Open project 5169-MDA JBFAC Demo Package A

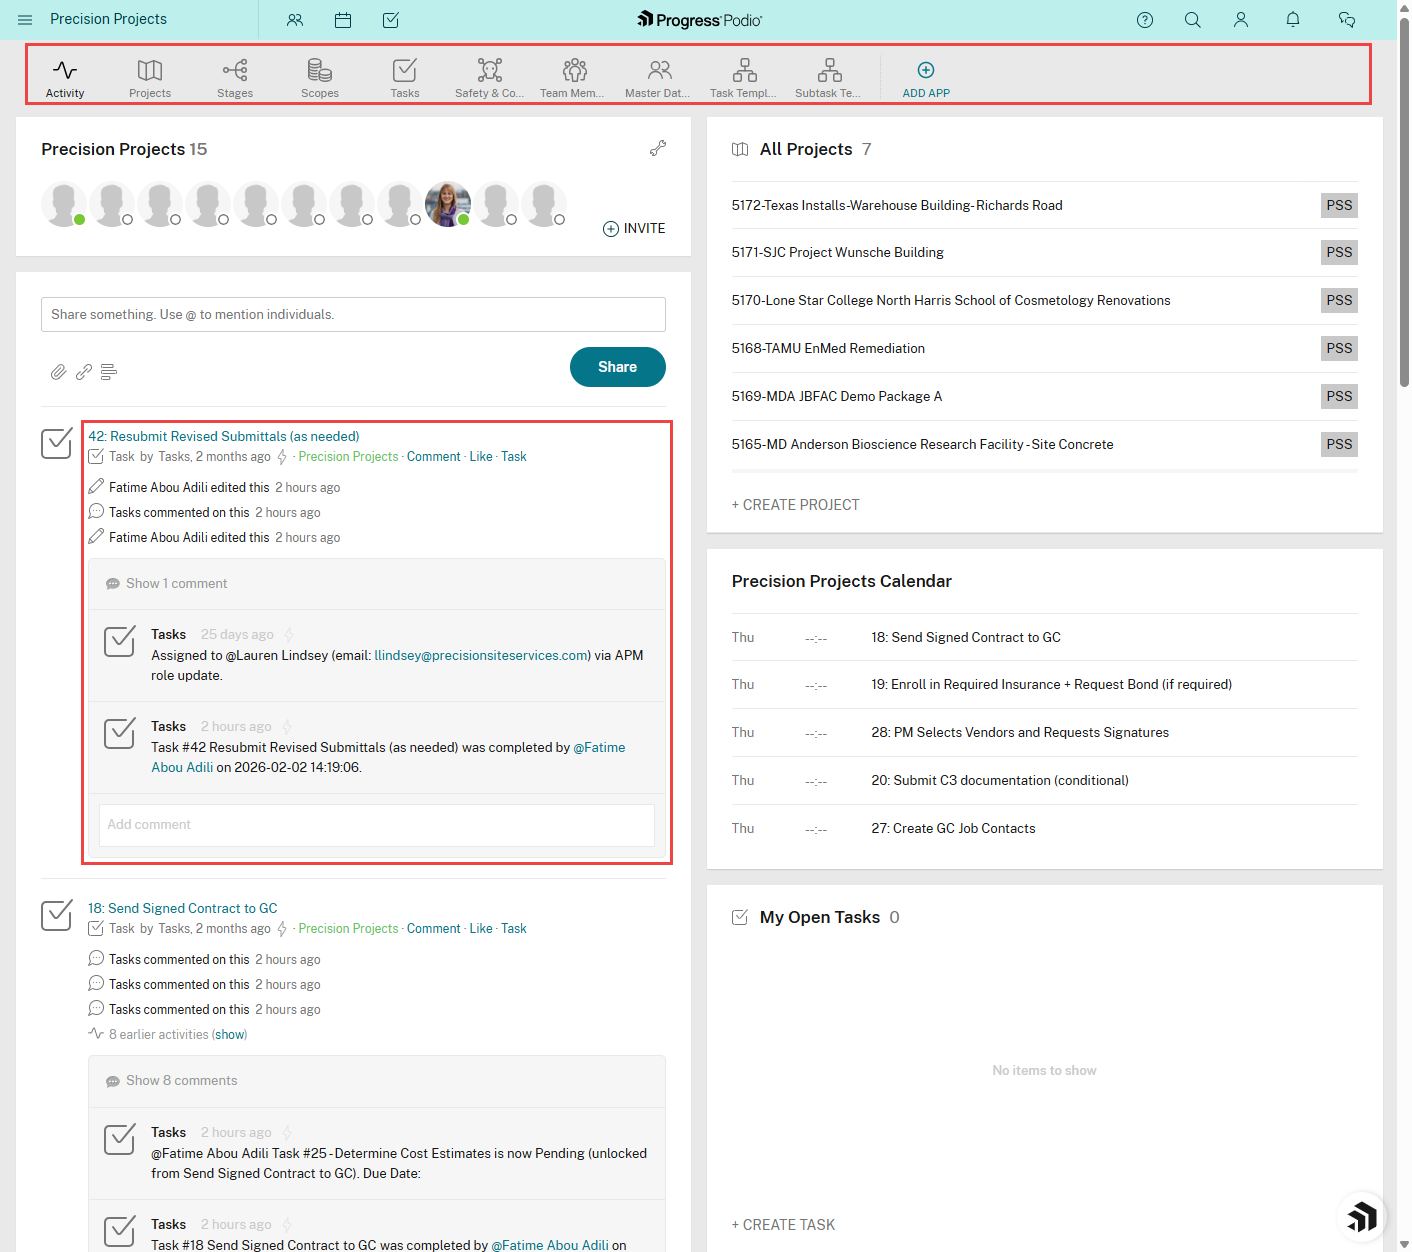click(x=837, y=396)
